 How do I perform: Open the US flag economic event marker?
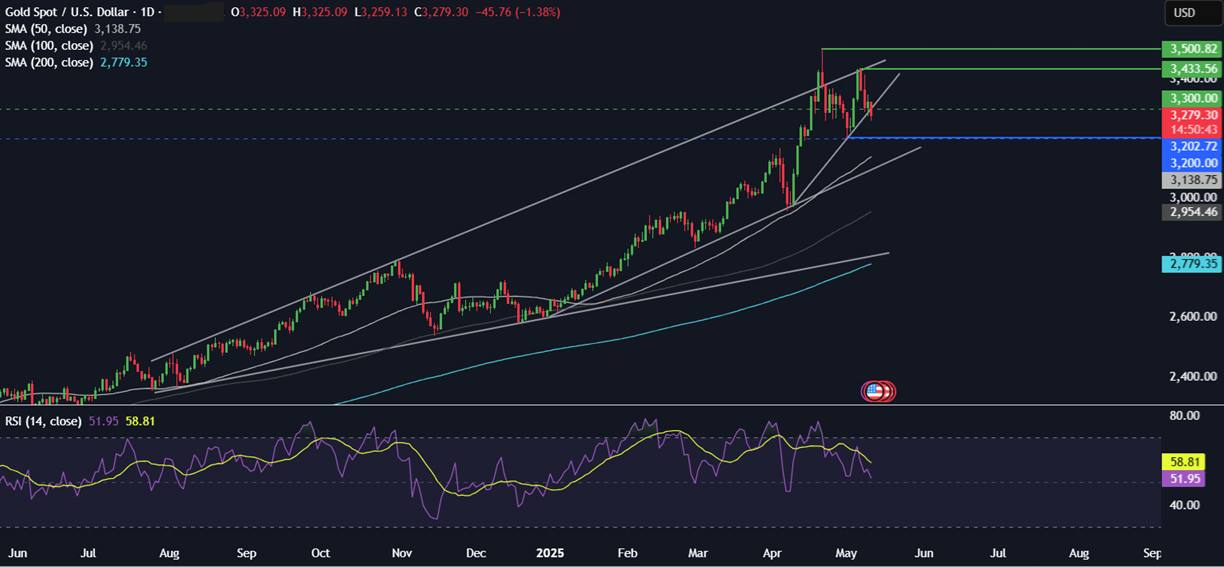click(x=874, y=391)
